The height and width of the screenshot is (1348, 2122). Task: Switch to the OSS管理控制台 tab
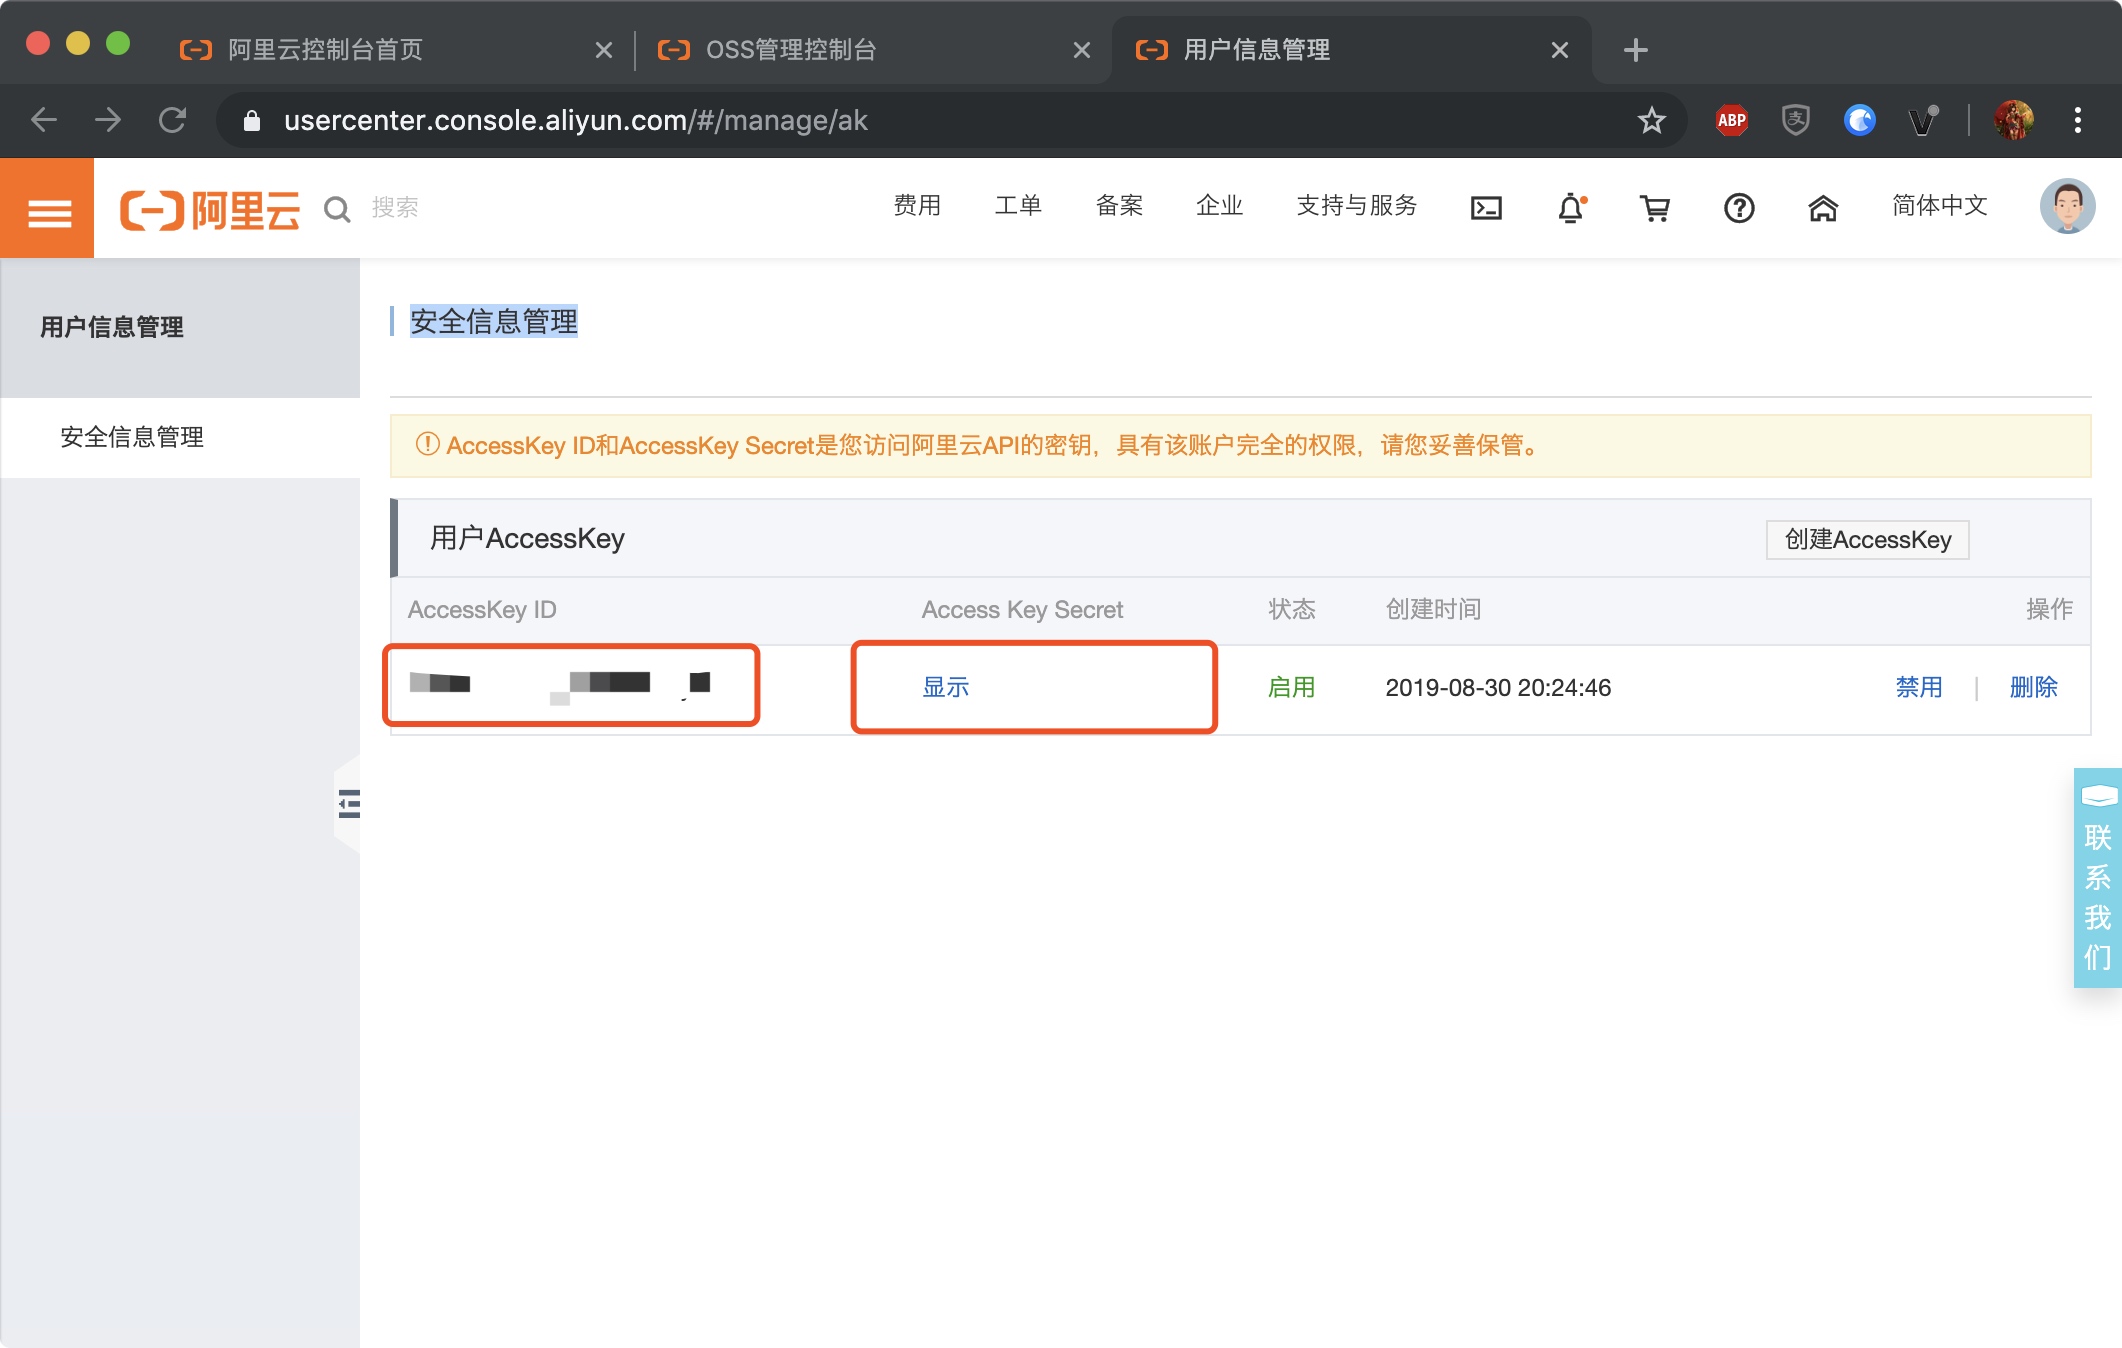(x=790, y=50)
